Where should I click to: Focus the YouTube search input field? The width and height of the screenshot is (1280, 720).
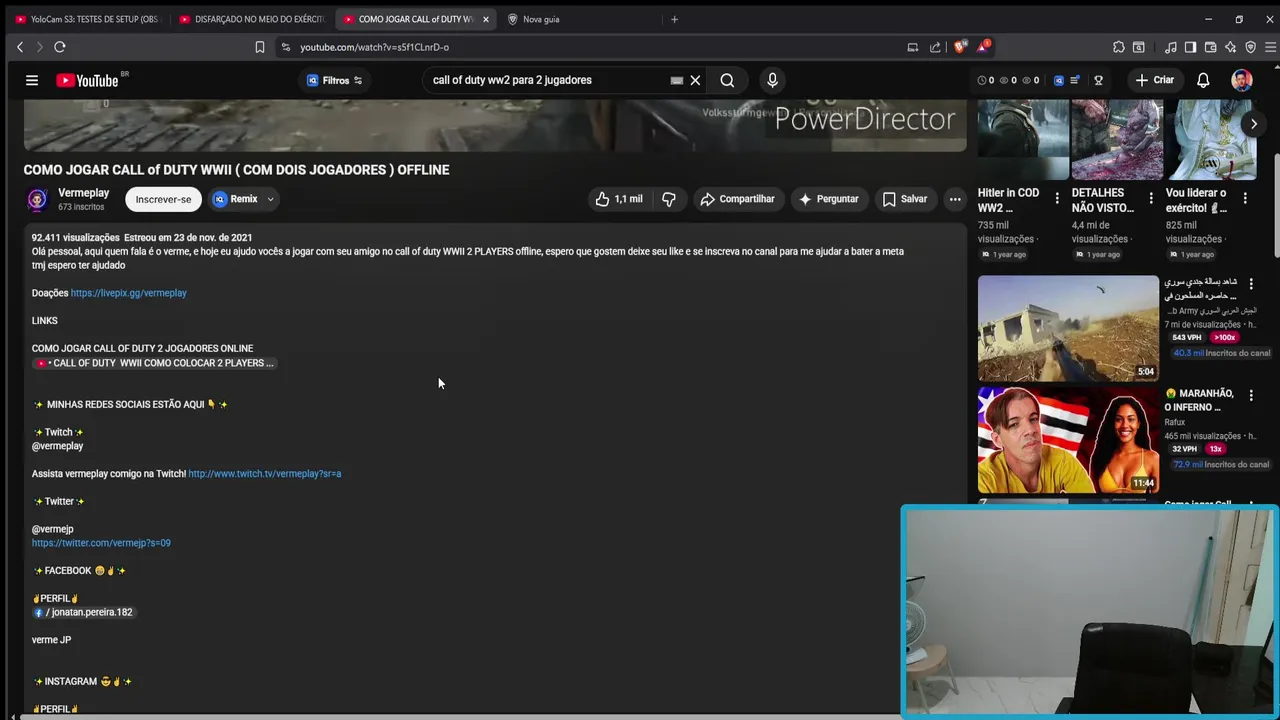coord(545,80)
